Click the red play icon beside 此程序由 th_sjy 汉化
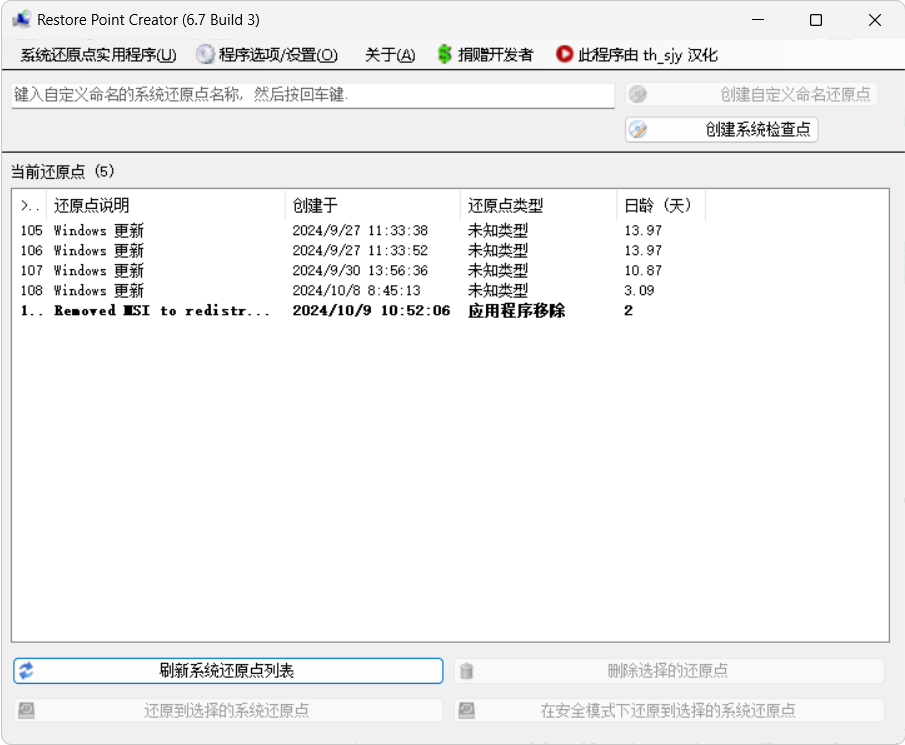The height and width of the screenshot is (745, 905). click(x=564, y=54)
